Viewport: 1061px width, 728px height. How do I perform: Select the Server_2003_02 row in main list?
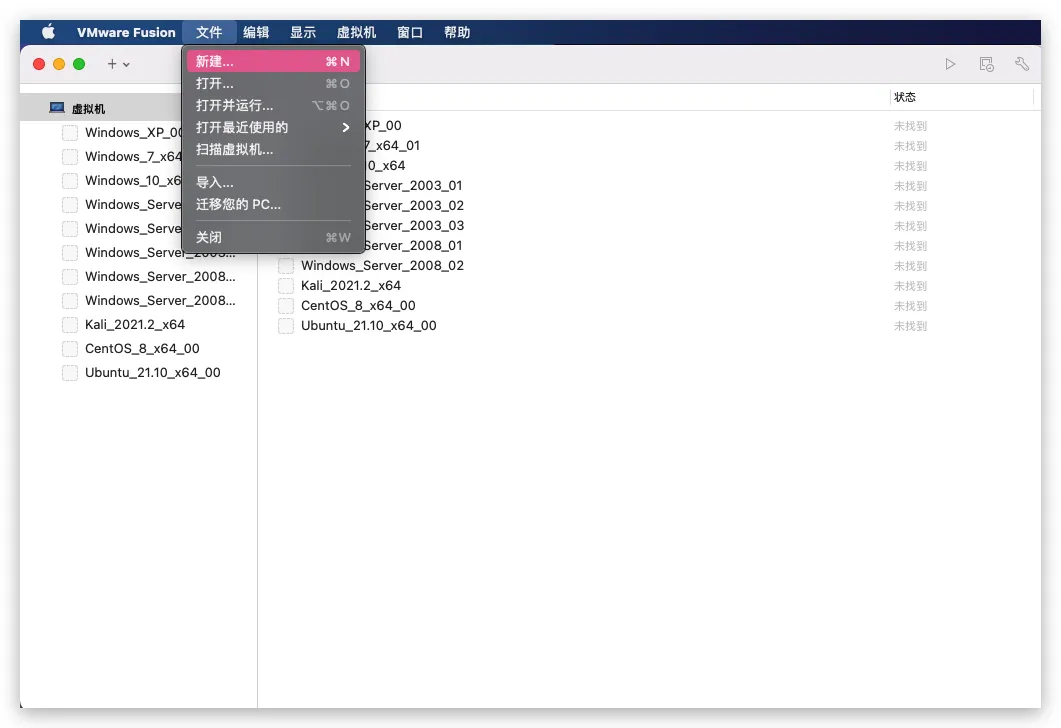coord(413,206)
